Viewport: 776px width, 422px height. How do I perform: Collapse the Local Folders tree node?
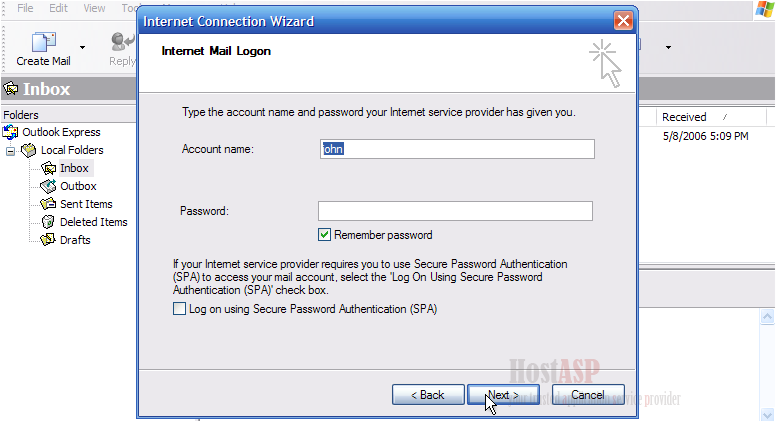[x=10, y=151]
